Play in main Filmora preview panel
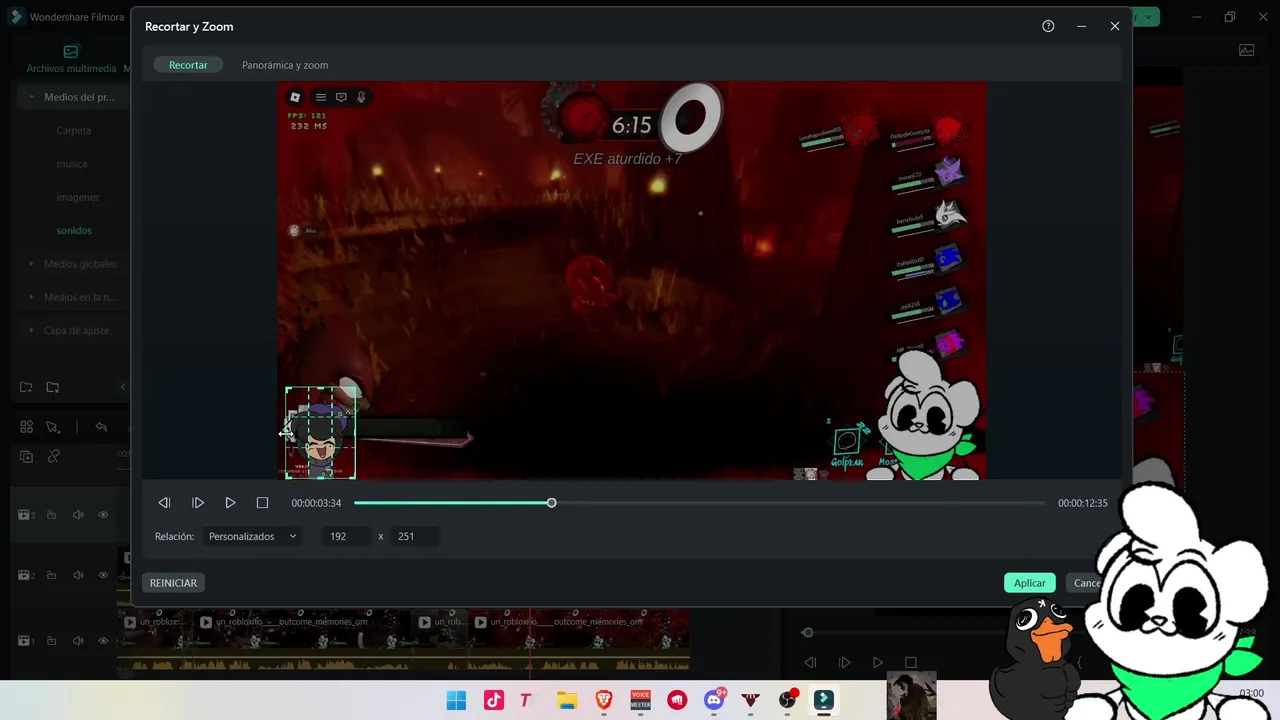The image size is (1280, 720). tap(878, 662)
